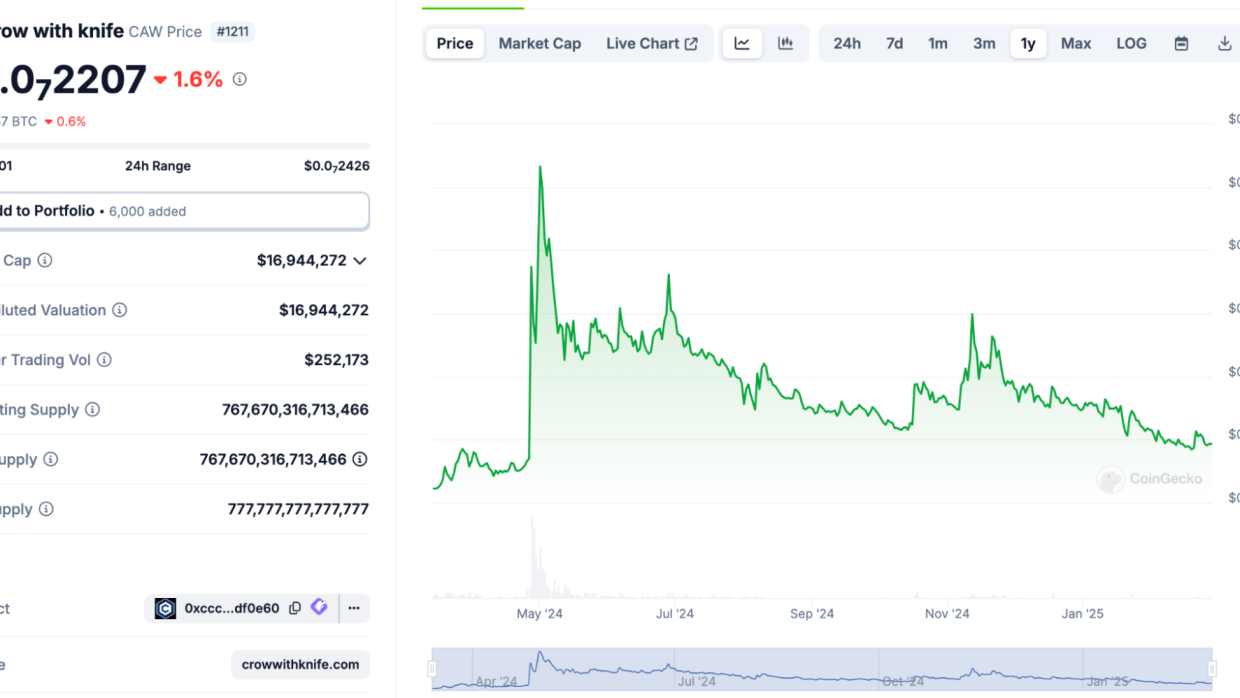1240x698 pixels.
Task: Click Nov '24 axis label on chart
Action: point(947,613)
